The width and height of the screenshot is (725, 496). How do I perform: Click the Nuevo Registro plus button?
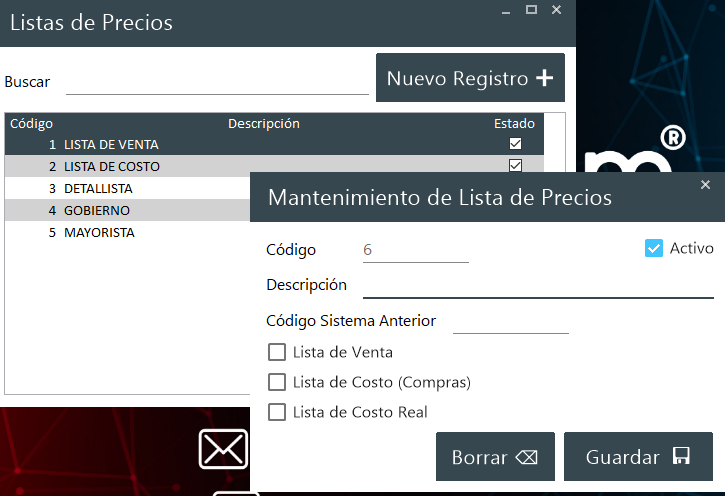[470, 78]
